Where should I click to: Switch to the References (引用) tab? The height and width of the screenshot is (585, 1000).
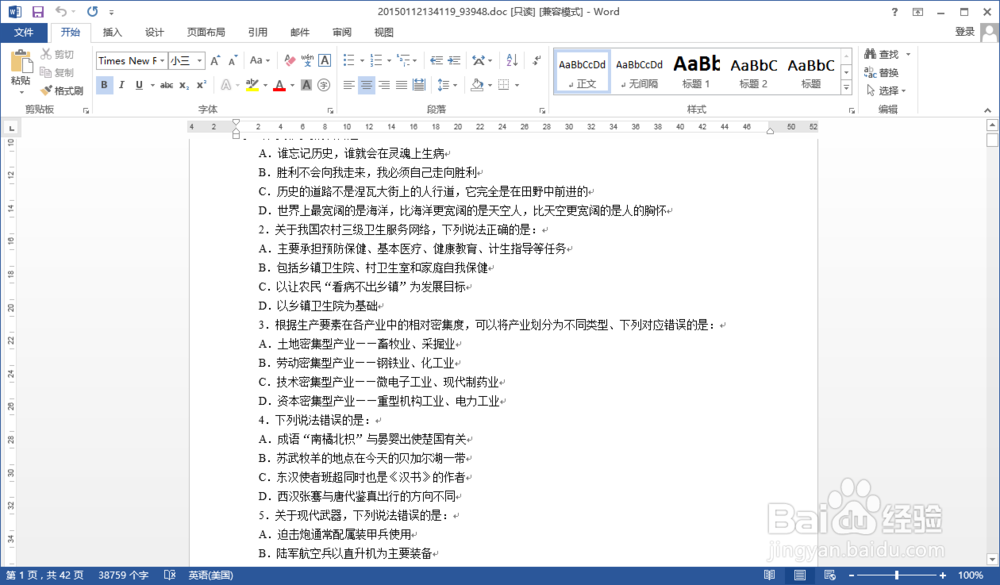[258, 32]
